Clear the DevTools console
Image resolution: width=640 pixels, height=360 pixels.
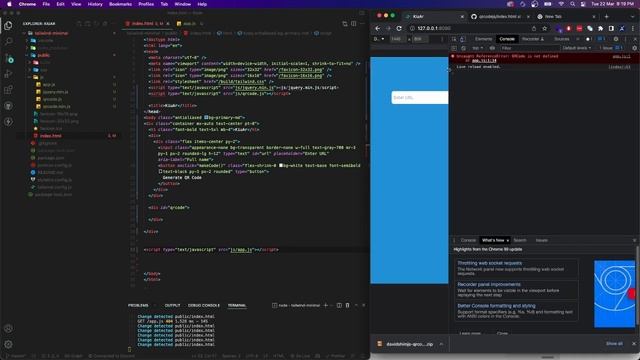click(463, 48)
